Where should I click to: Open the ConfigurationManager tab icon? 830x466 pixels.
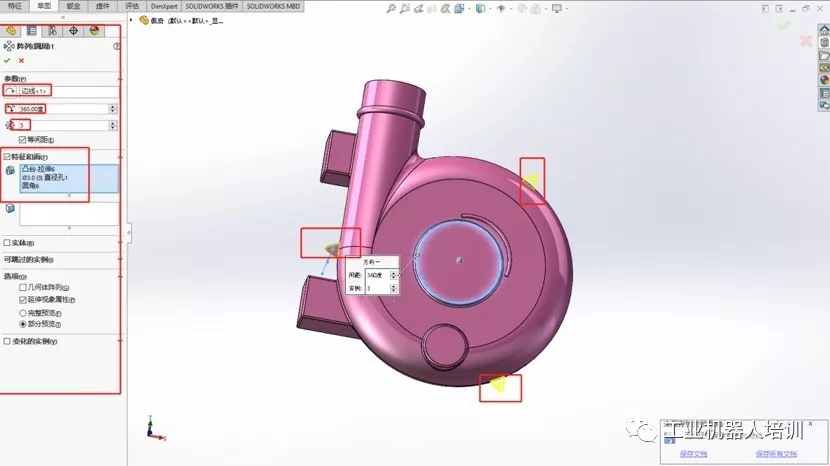(x=52, y=31)
